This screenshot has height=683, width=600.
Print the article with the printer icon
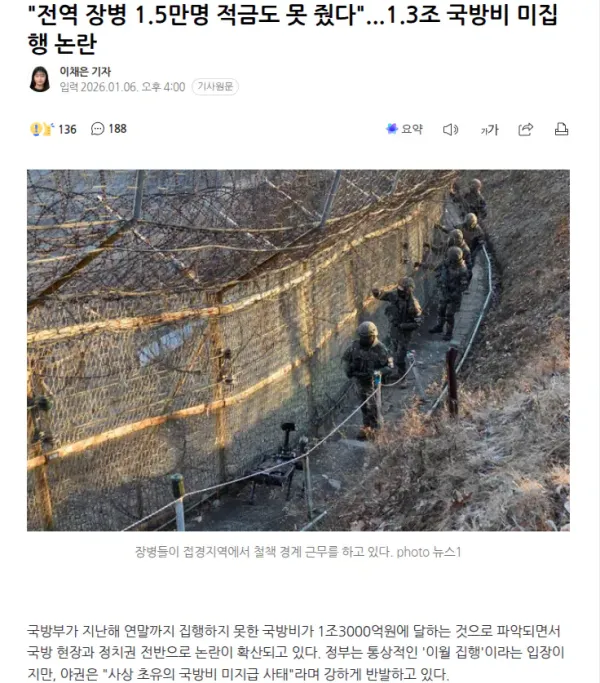tap(561, 129)
